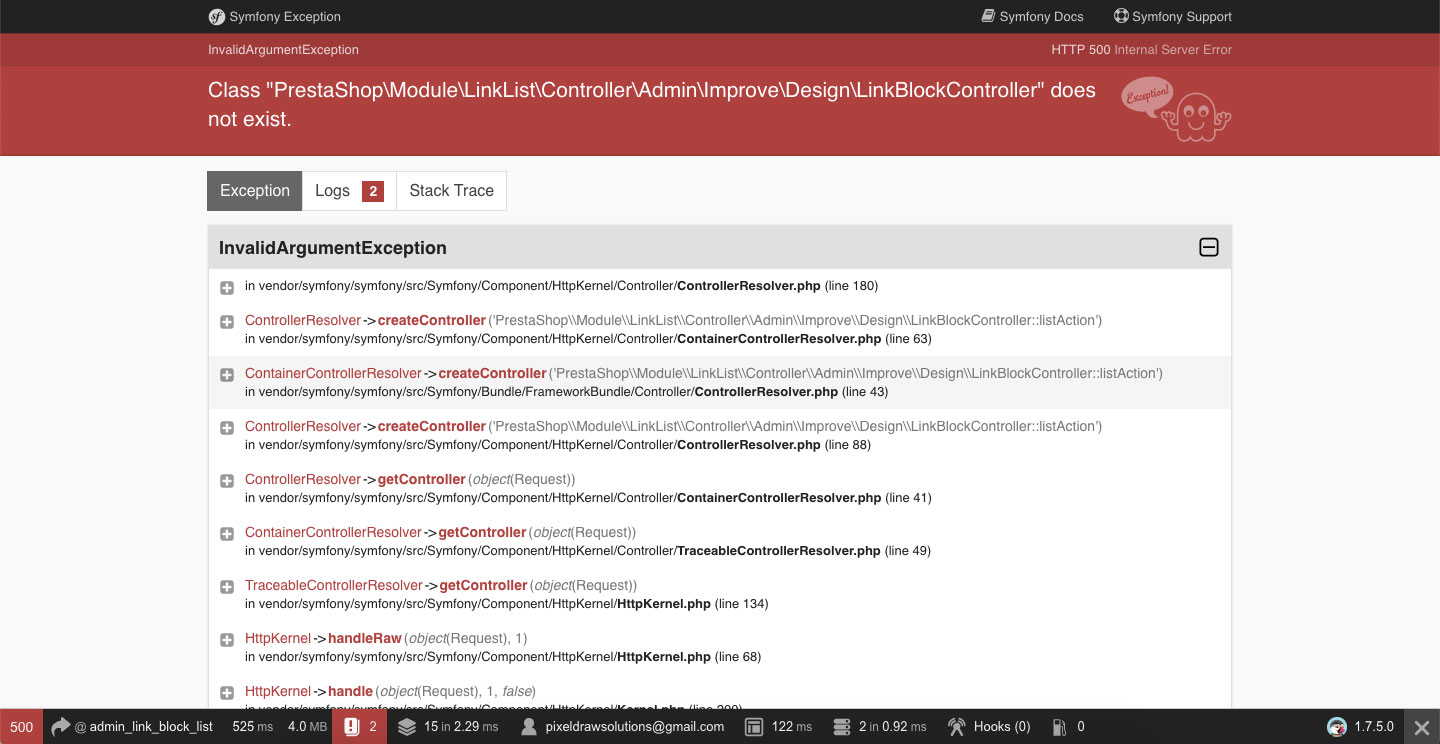The width and height of the screenshot is (1440, 744).
Task: Click the Hooks icon in toolbar
Action: click(x=957, y=727)
